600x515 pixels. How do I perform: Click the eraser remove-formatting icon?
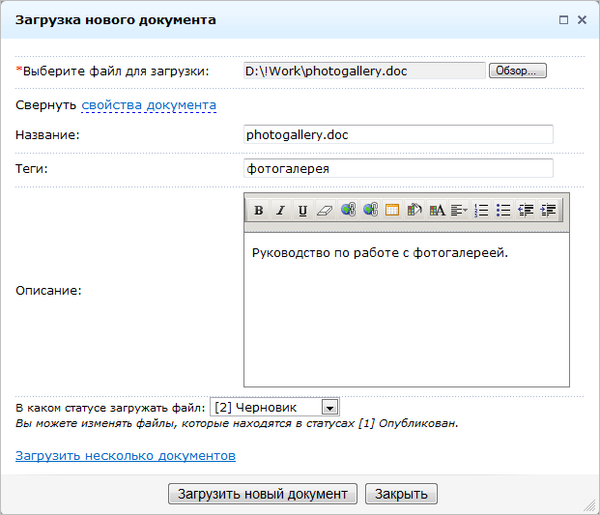(323, 210)
